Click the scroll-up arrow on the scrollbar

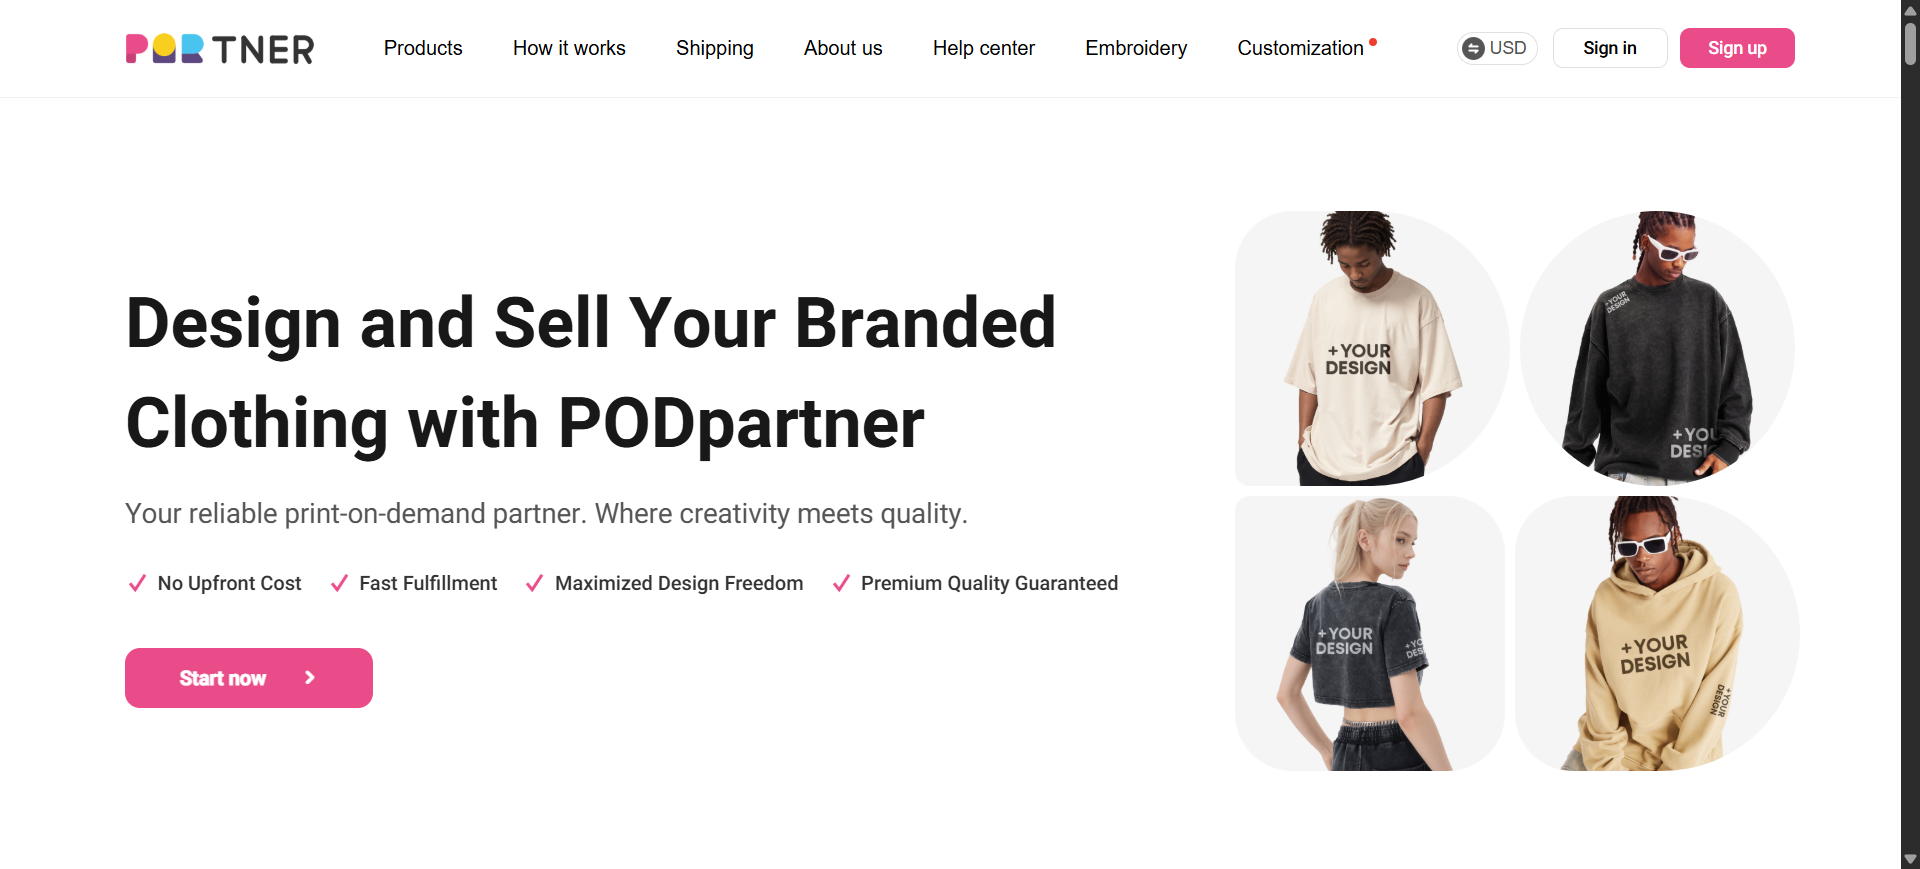click(1909, 10)
